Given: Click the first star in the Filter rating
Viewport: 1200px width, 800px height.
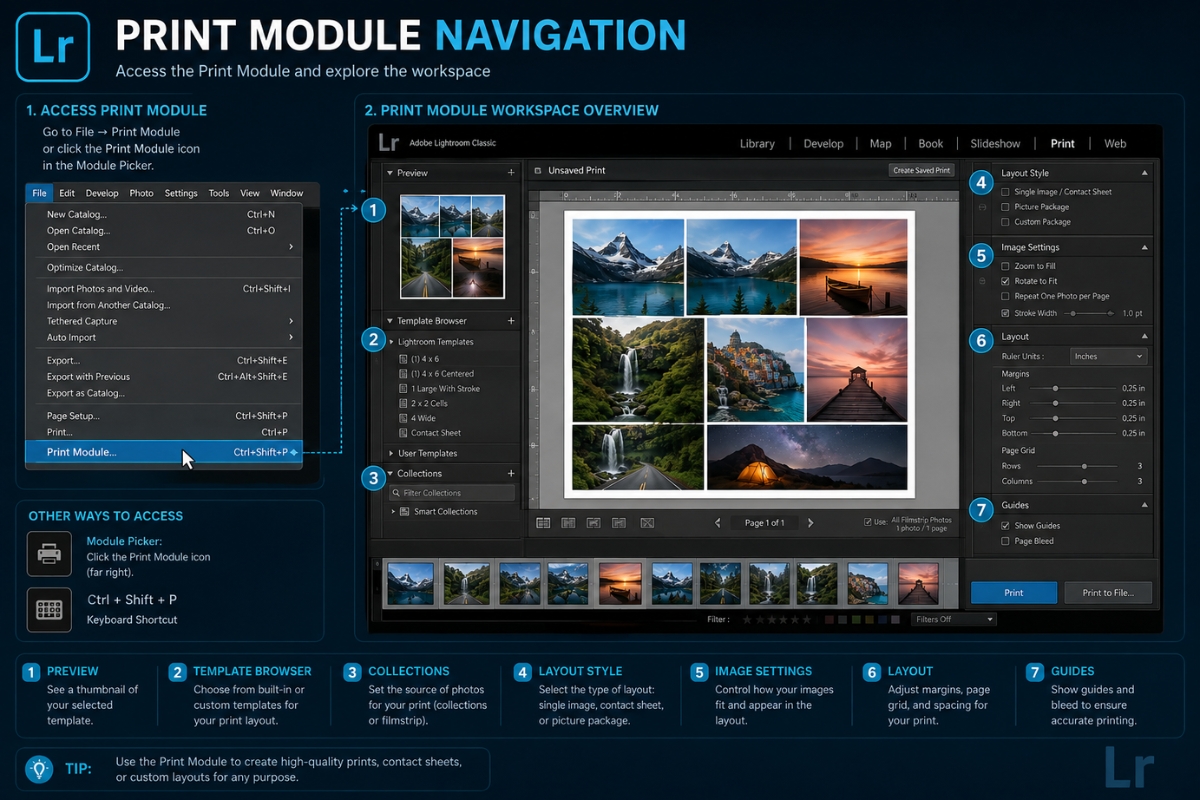Looking at the screenshot, I should (x=746, y=620).
